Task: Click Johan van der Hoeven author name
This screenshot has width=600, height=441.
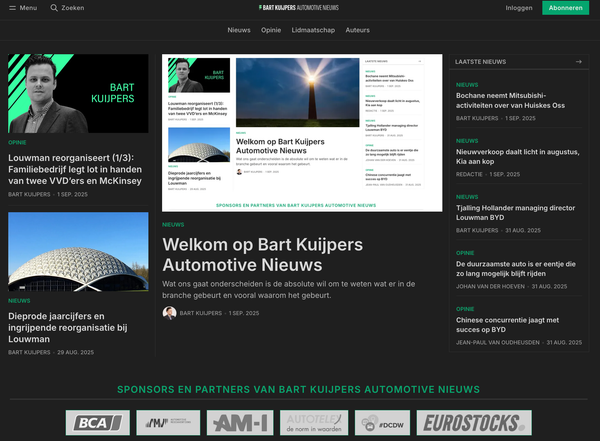Action: [490, 286]
